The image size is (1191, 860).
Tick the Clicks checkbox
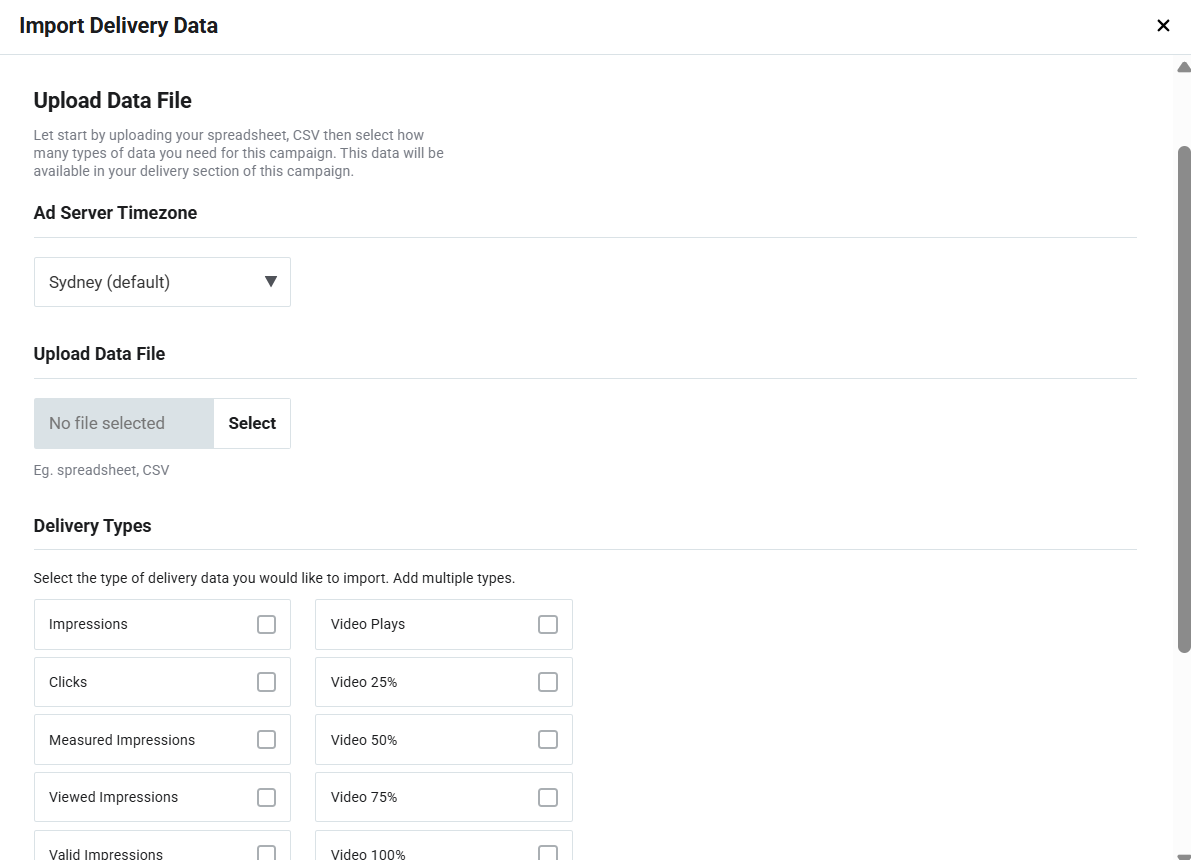tap(266, 682)
